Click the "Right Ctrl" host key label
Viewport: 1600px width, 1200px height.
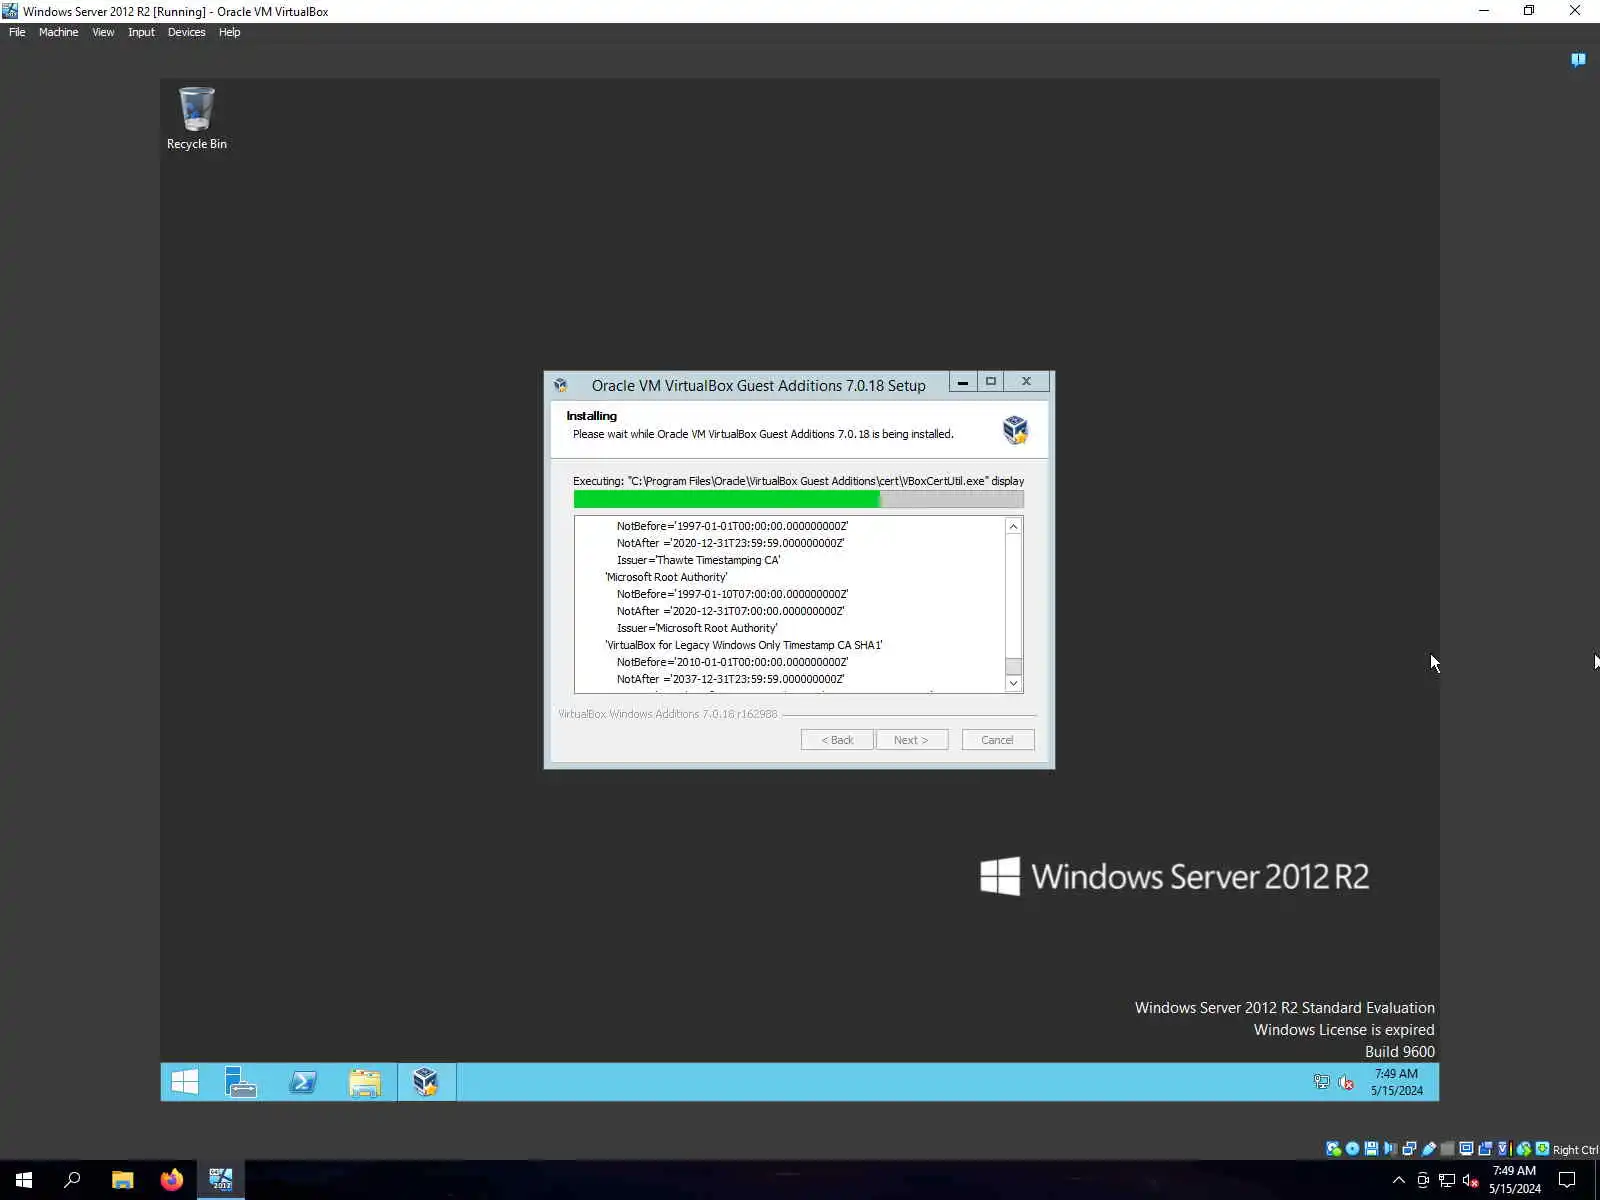(x=1575, y=1150)
